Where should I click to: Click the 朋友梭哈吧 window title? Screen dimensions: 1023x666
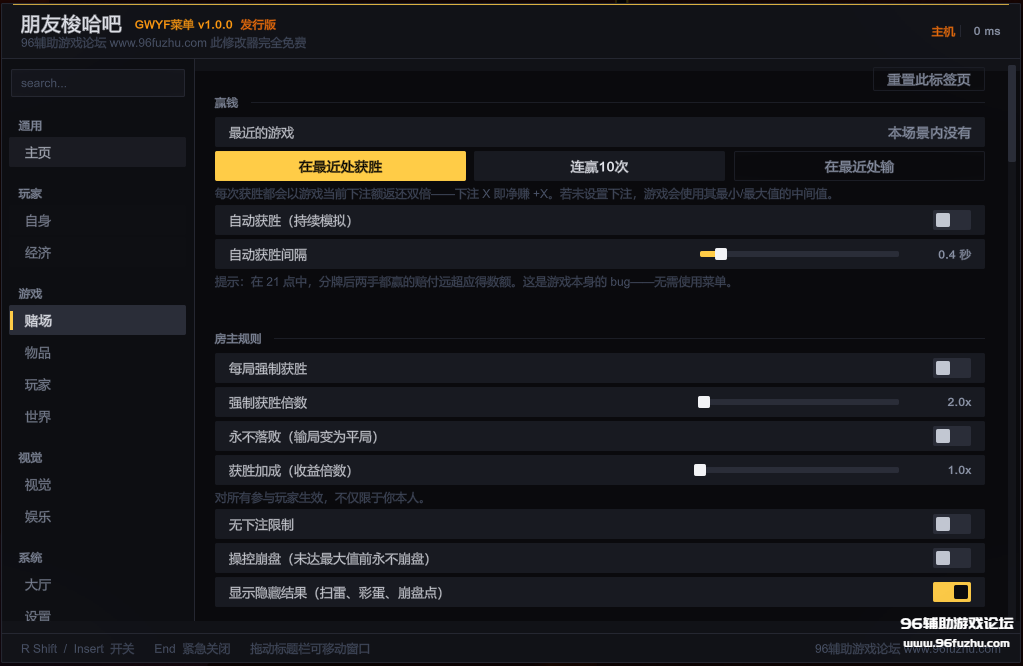[x=71, y=24]
